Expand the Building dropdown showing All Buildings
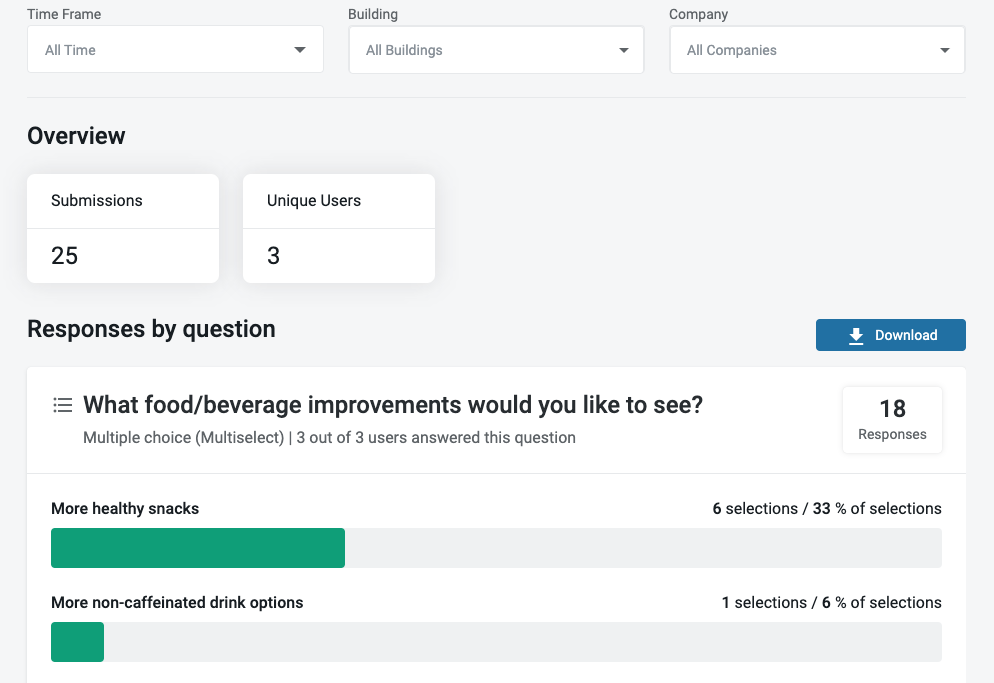Viewport: 994px width, 683px height. pos(495,50)
